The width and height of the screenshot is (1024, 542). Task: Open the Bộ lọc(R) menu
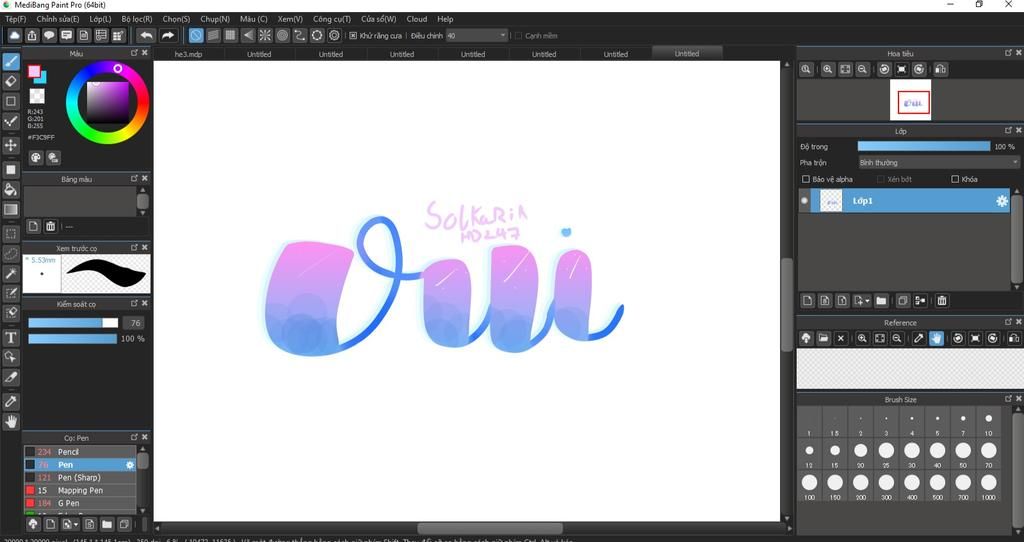(136, 19)
